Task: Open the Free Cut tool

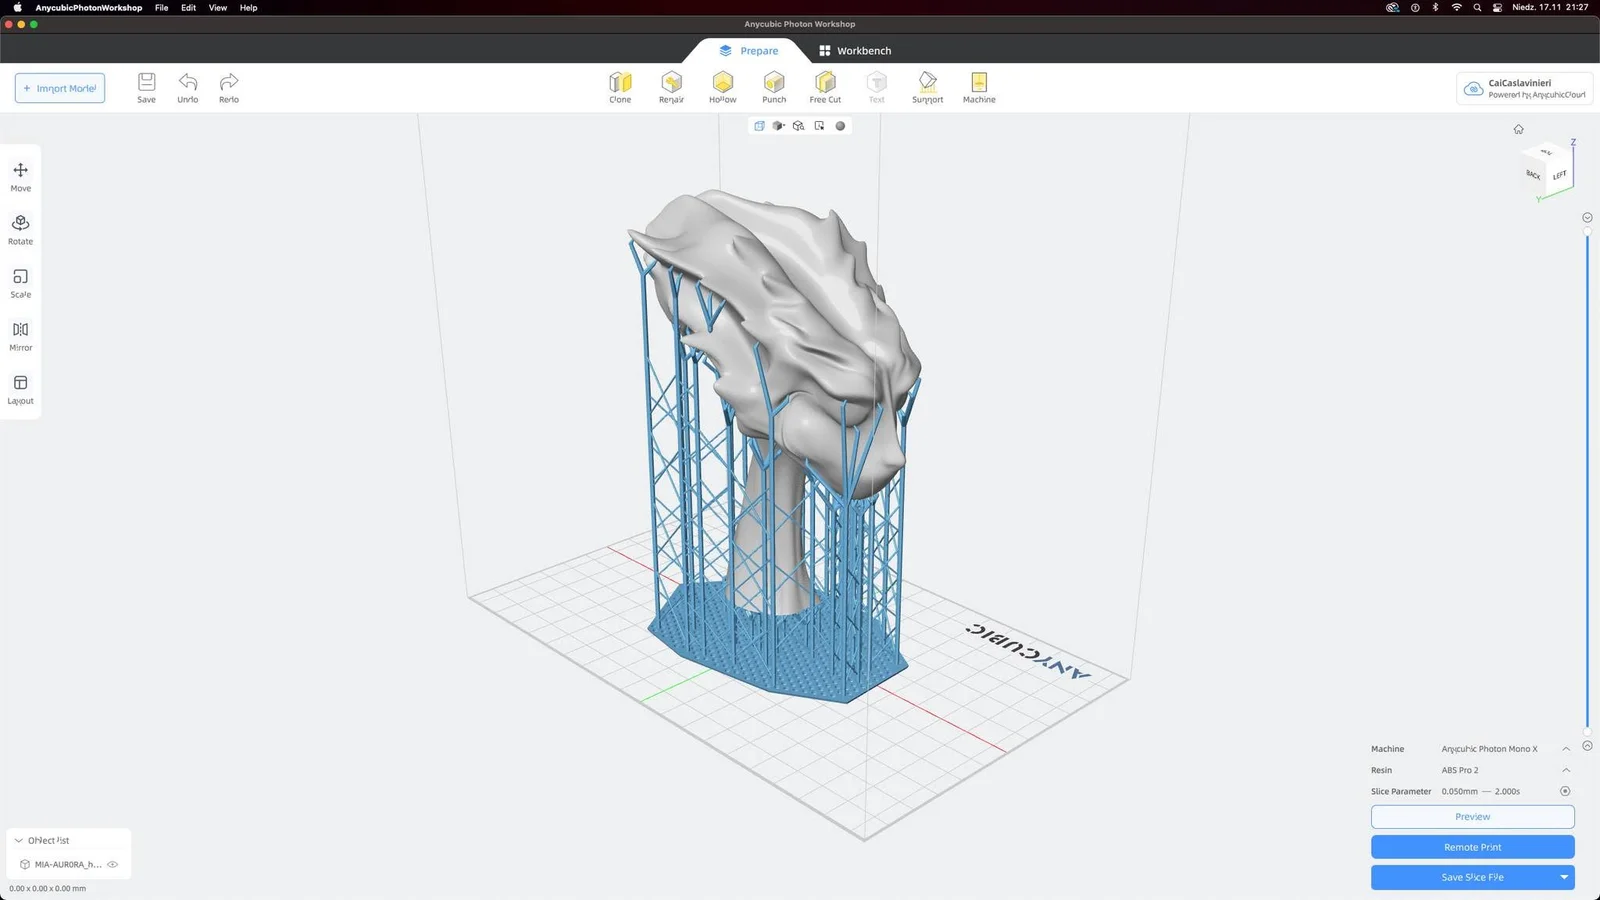Action: [x=825, y=87]
